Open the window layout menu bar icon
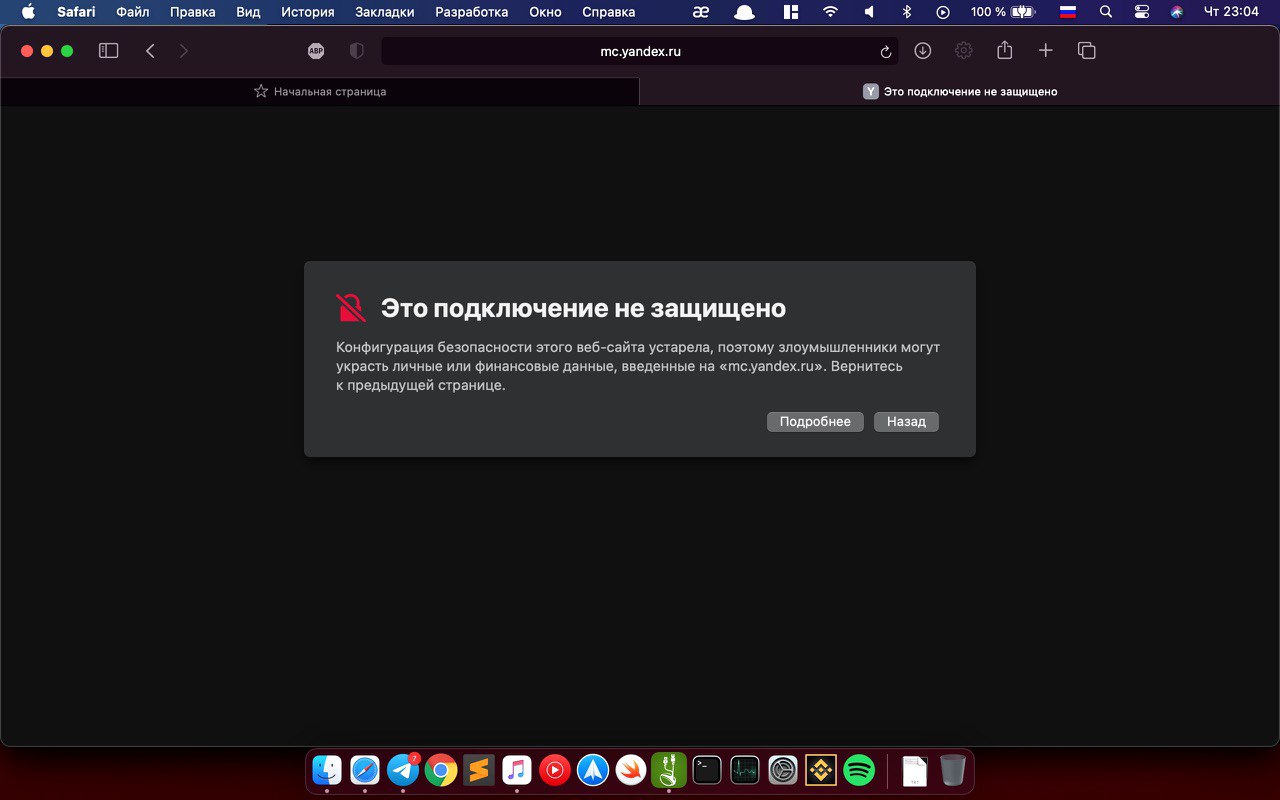 click(x=791, y=12)
